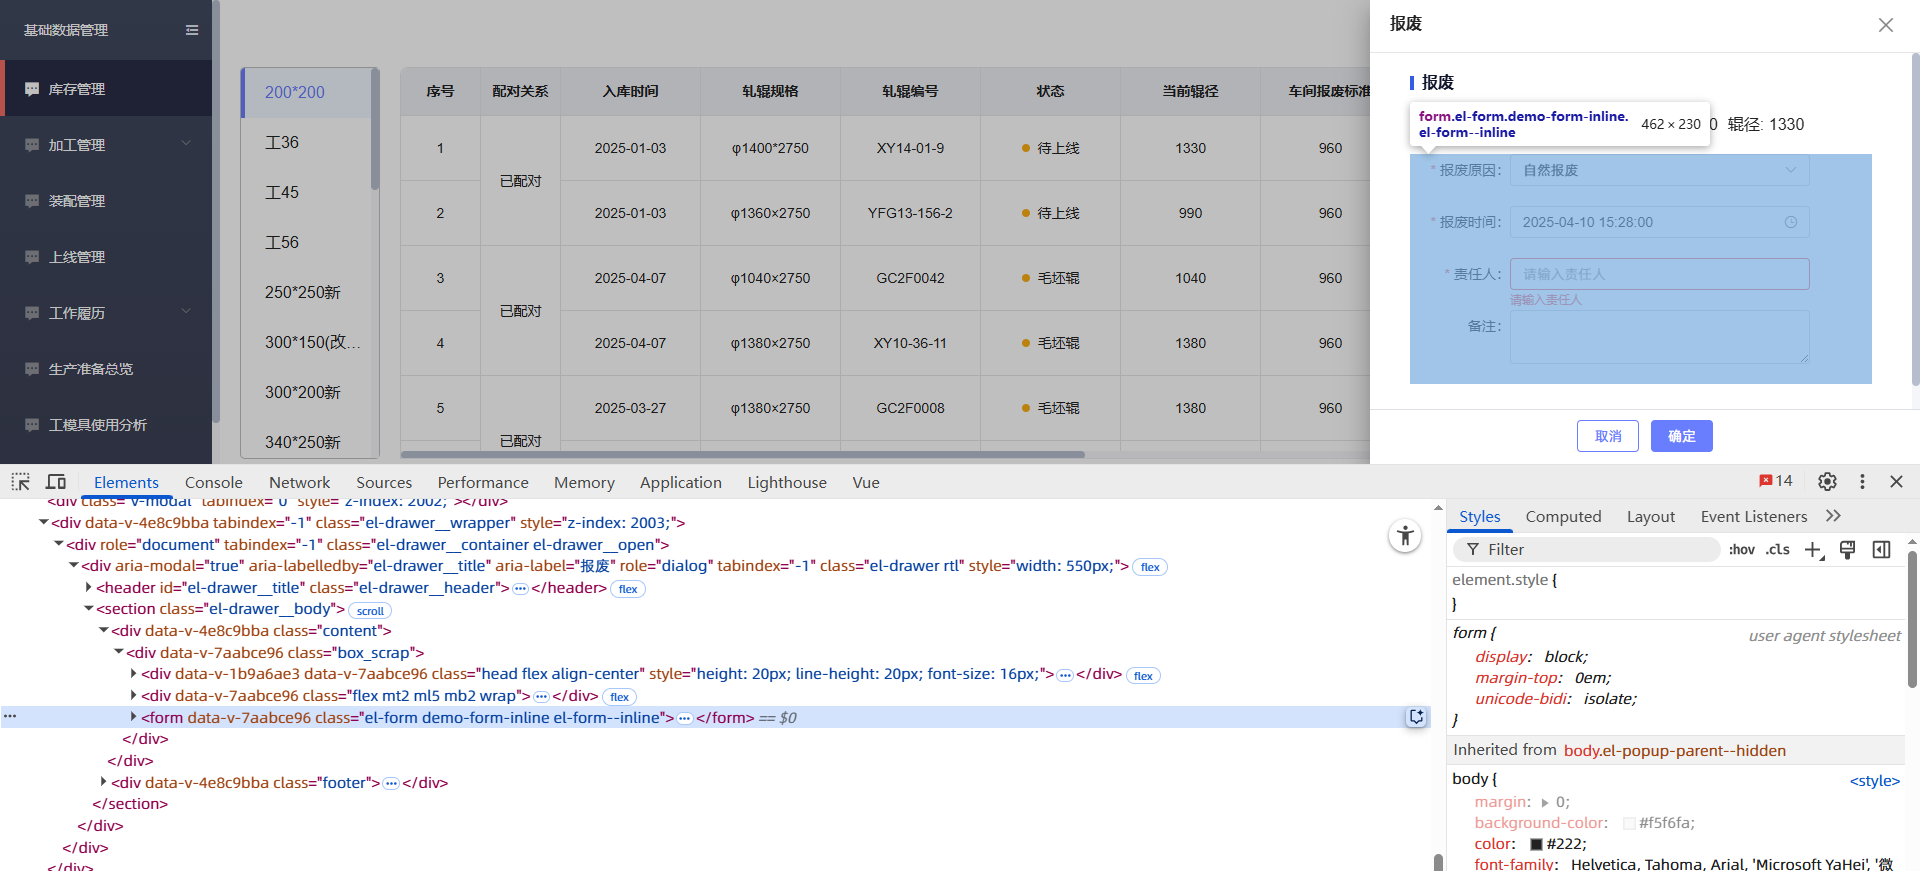Expand the form el-form node
1920x871 pixels.
(x=133, y=717)
